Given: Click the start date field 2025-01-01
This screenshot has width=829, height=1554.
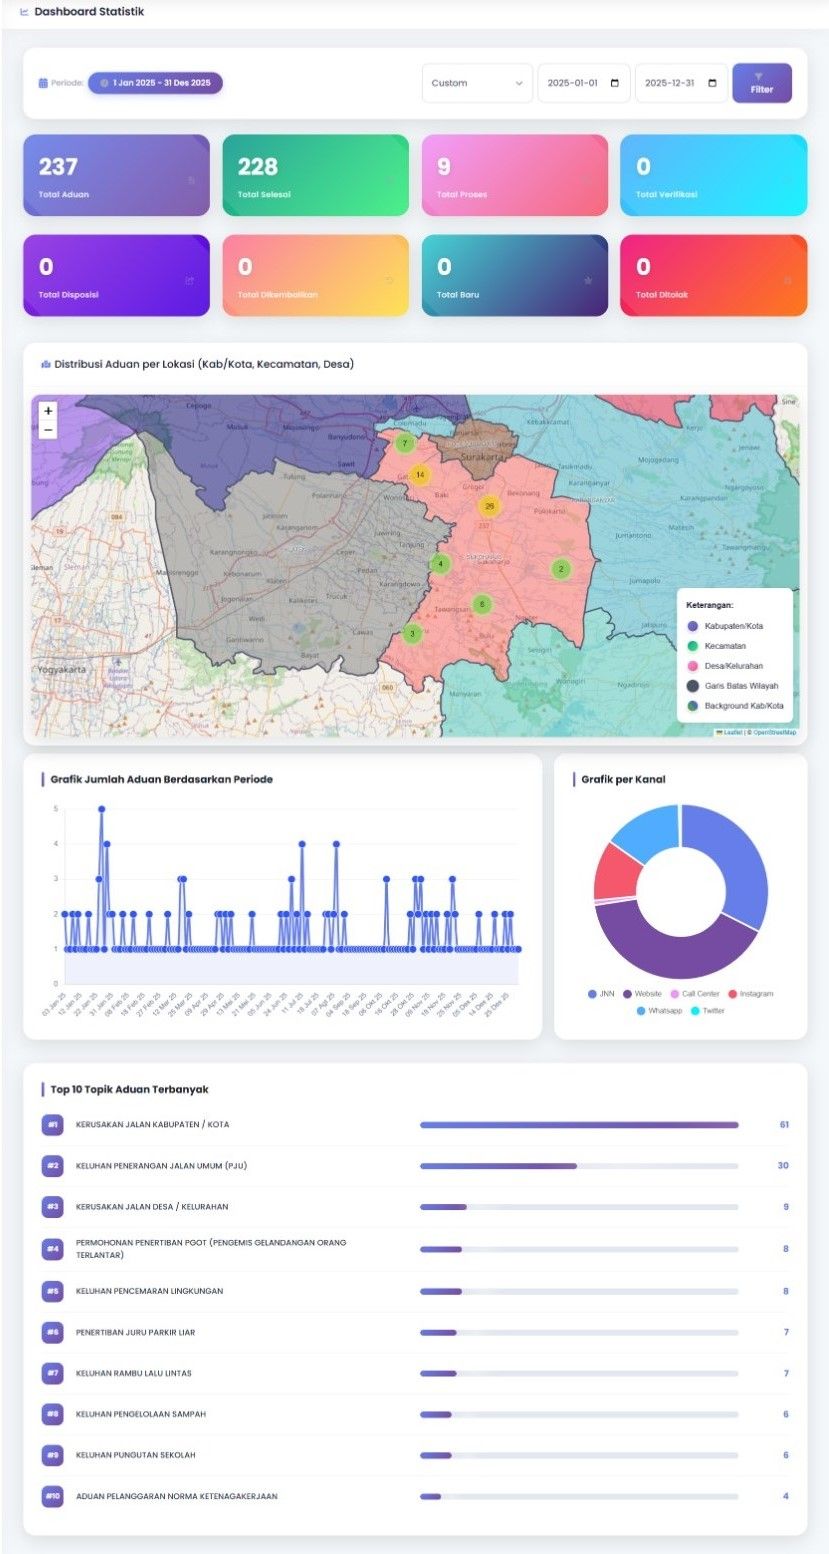Looking at the screenshot, I should pyautogui.click(x=573, y=83).
